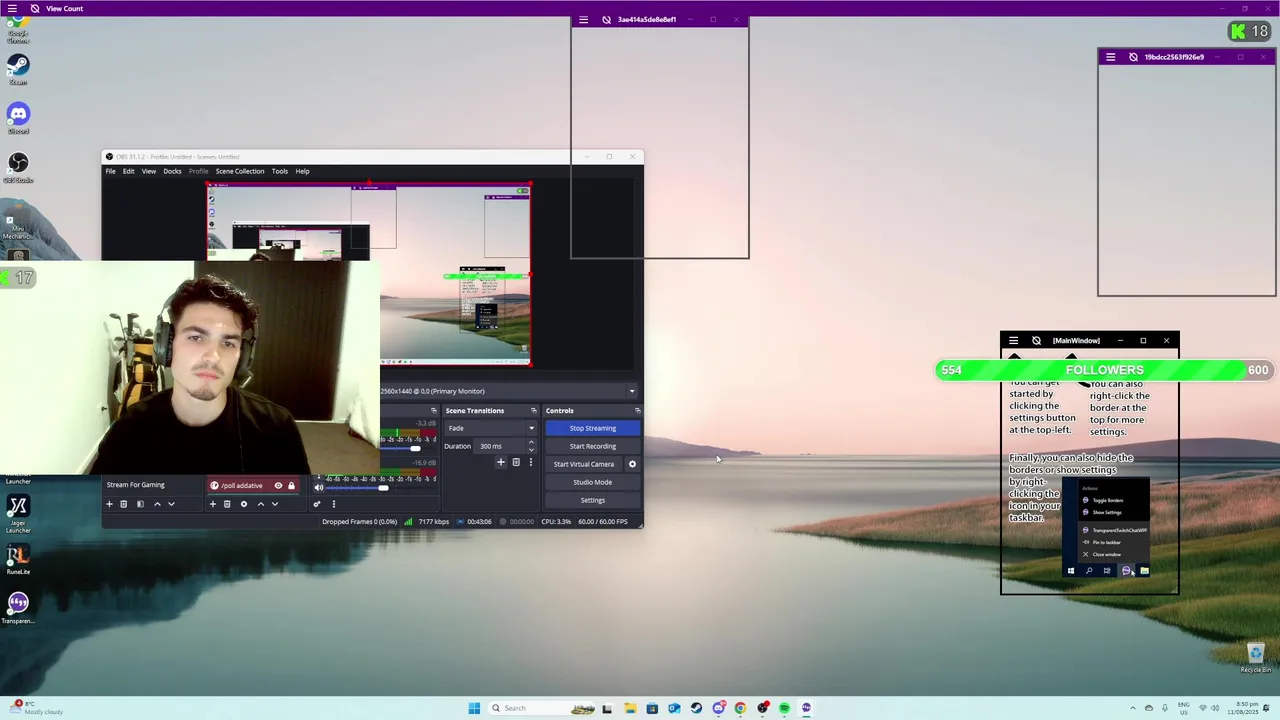Add a scene transition plus icon
This screenshot has height=720, width=1280.
point(501,462)
